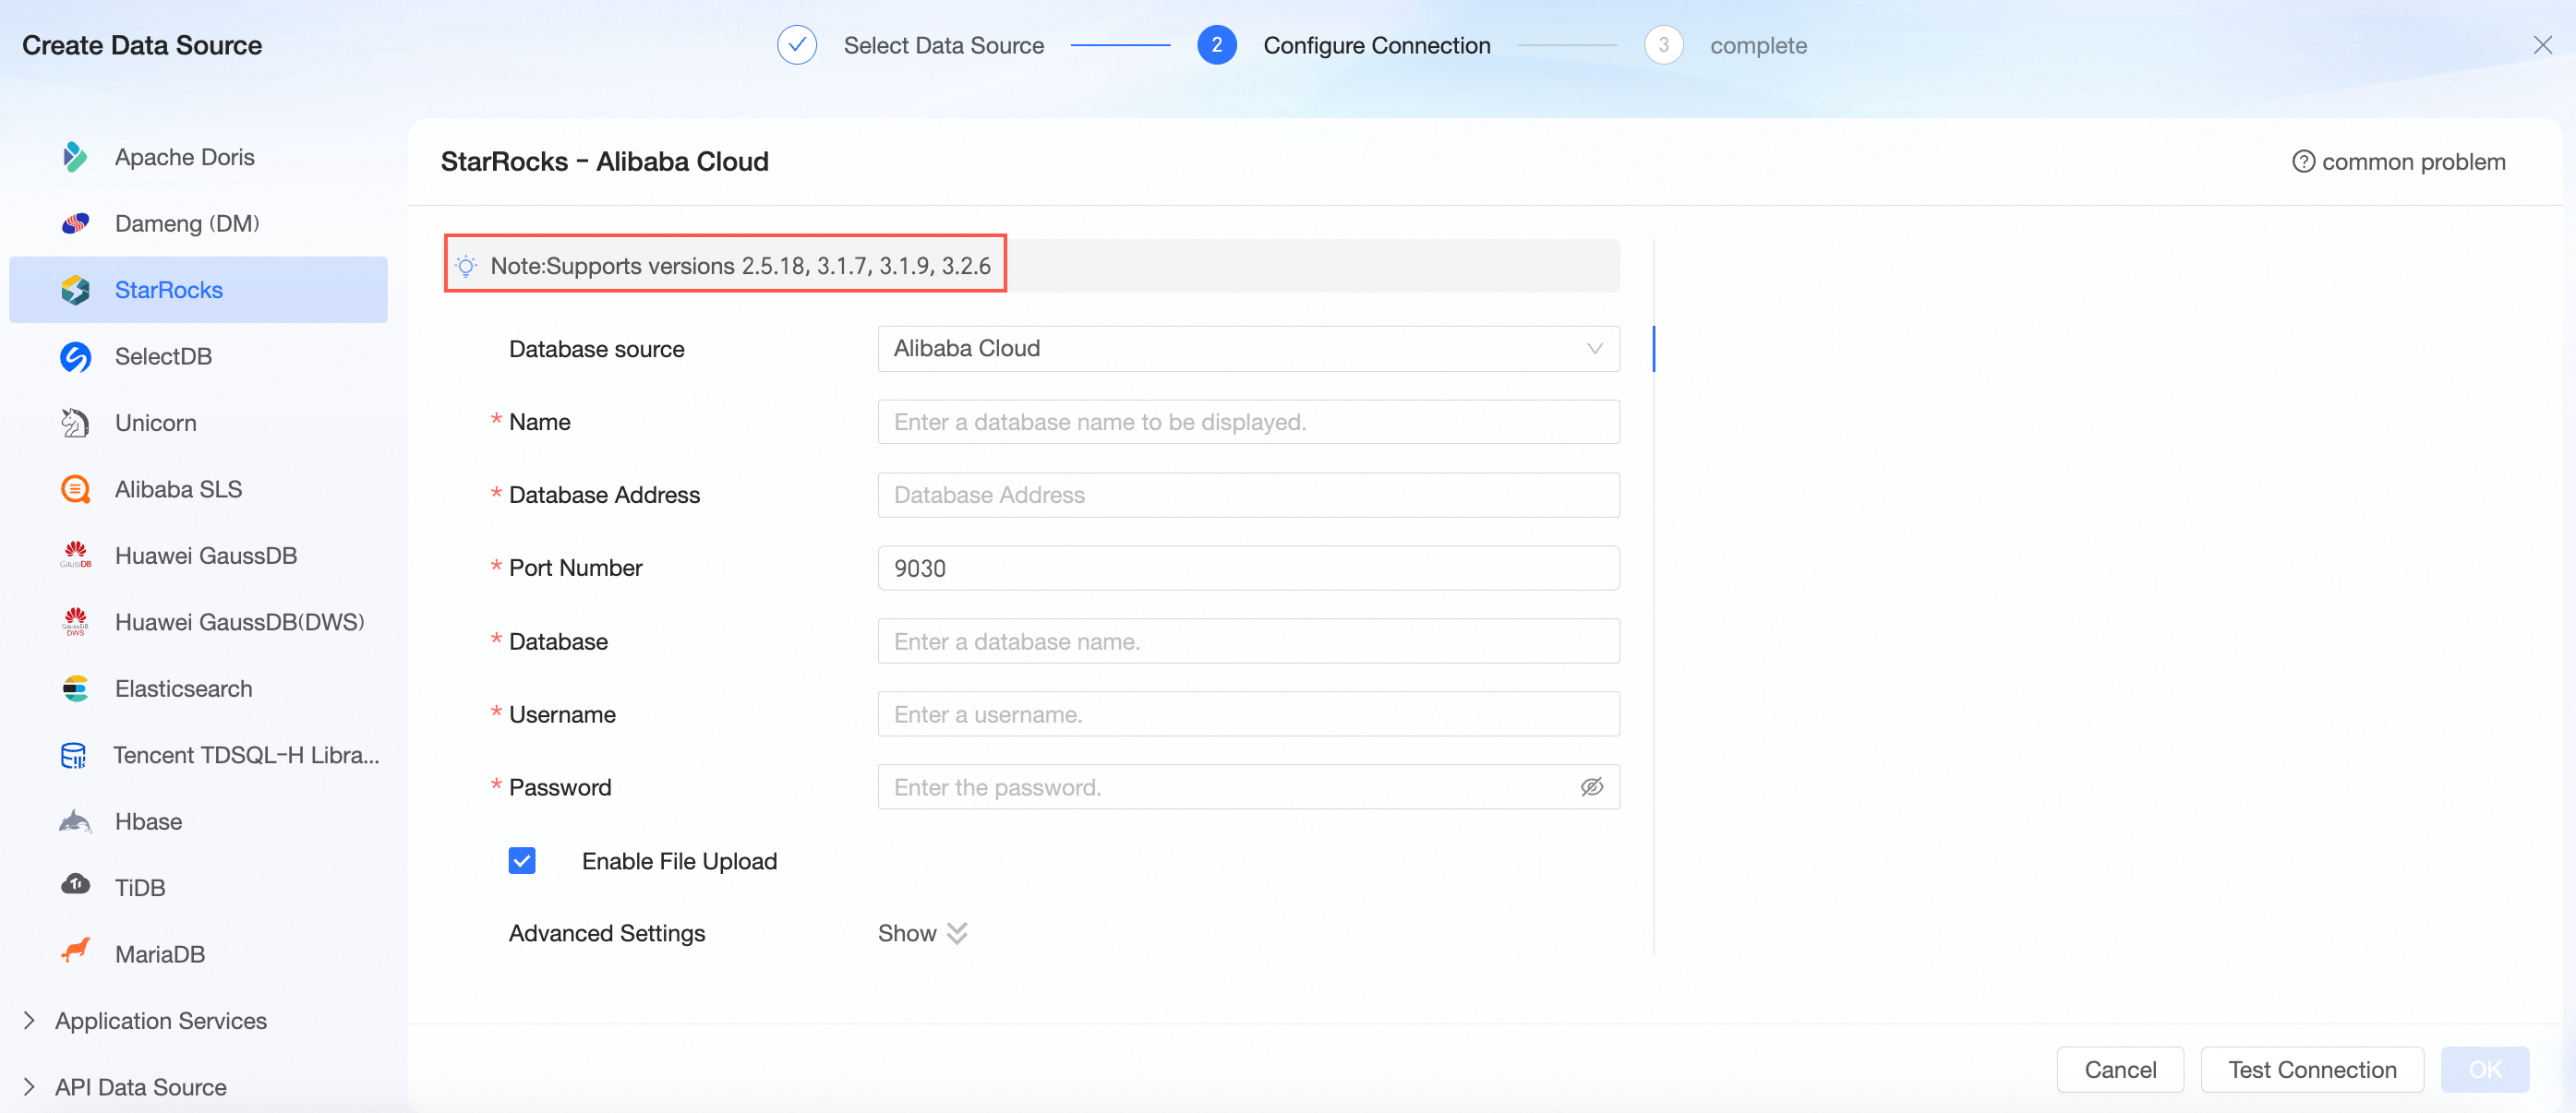
Task: Click the Test Connection button
Action: (2311, 1069)
